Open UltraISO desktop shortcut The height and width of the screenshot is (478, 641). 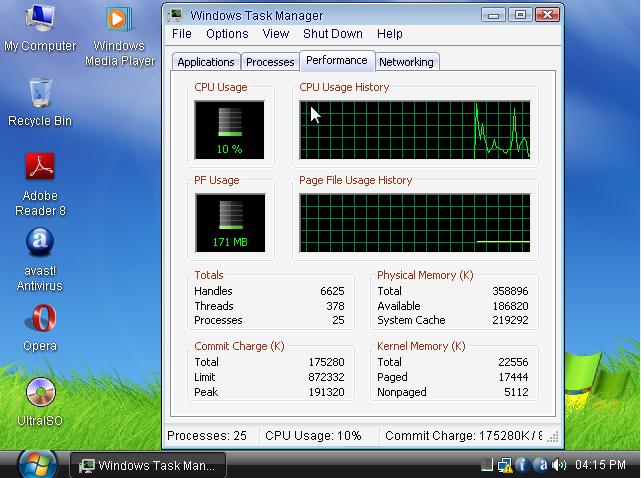(40, 394)
